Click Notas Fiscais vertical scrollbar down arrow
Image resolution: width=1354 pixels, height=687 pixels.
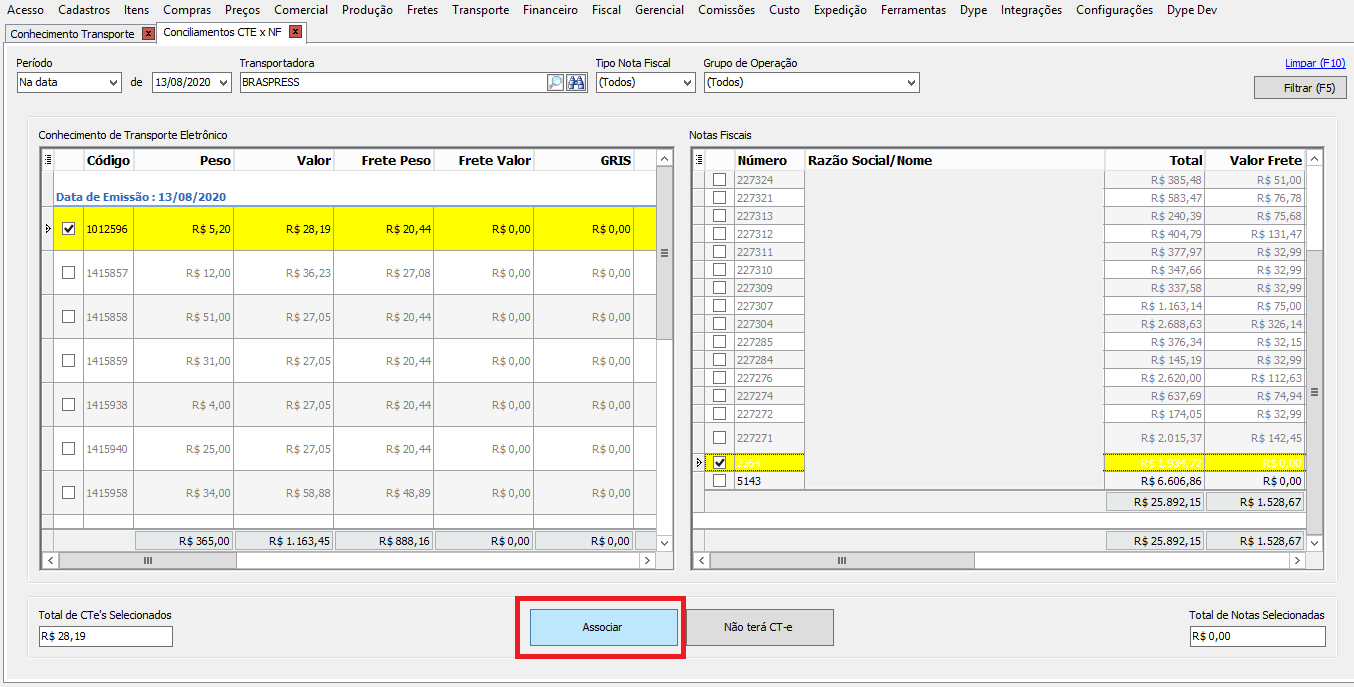click(1315, 542)
